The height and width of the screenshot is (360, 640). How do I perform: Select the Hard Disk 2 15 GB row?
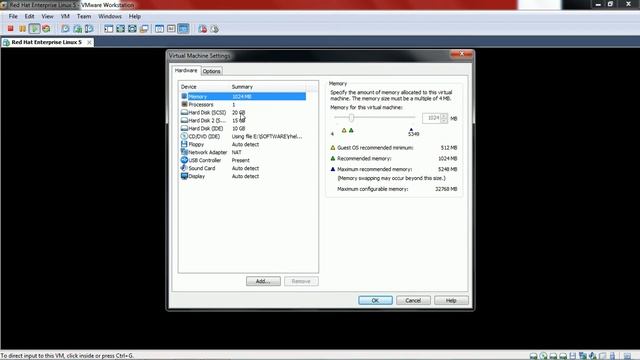pyautogui.click(x=243, y=120)
